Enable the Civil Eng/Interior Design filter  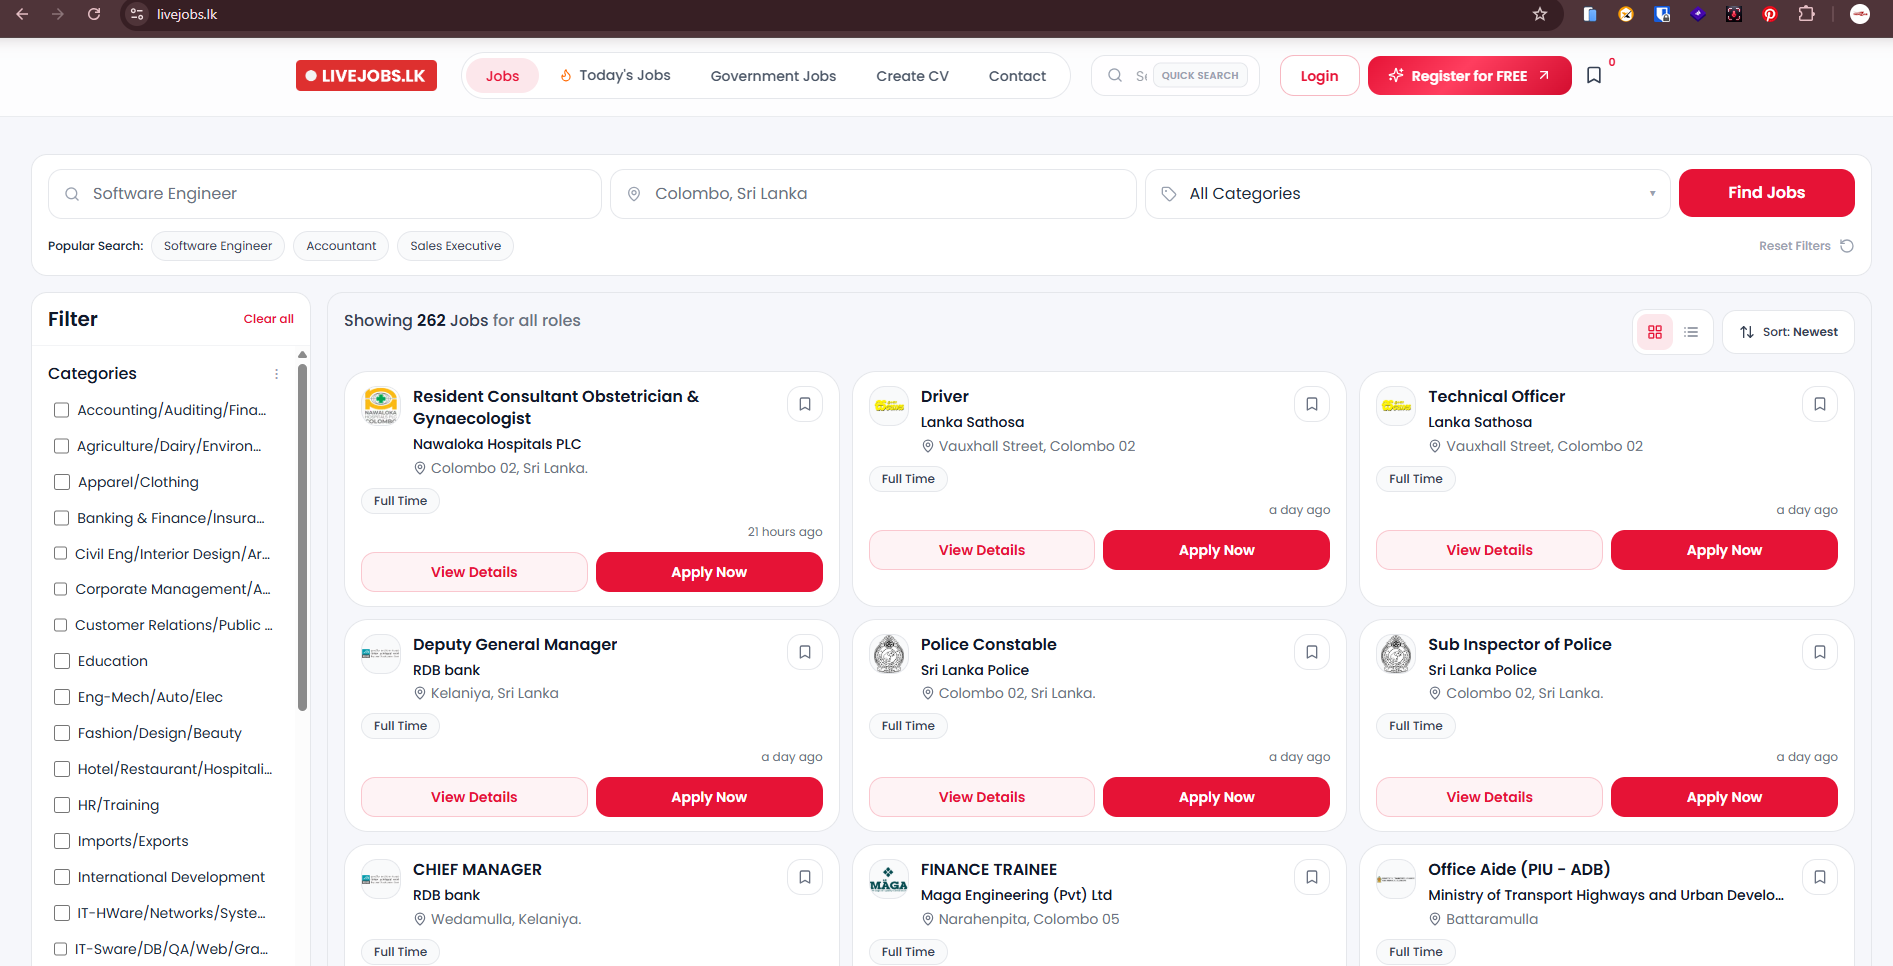pyautogui.click(x=60, y=554)
